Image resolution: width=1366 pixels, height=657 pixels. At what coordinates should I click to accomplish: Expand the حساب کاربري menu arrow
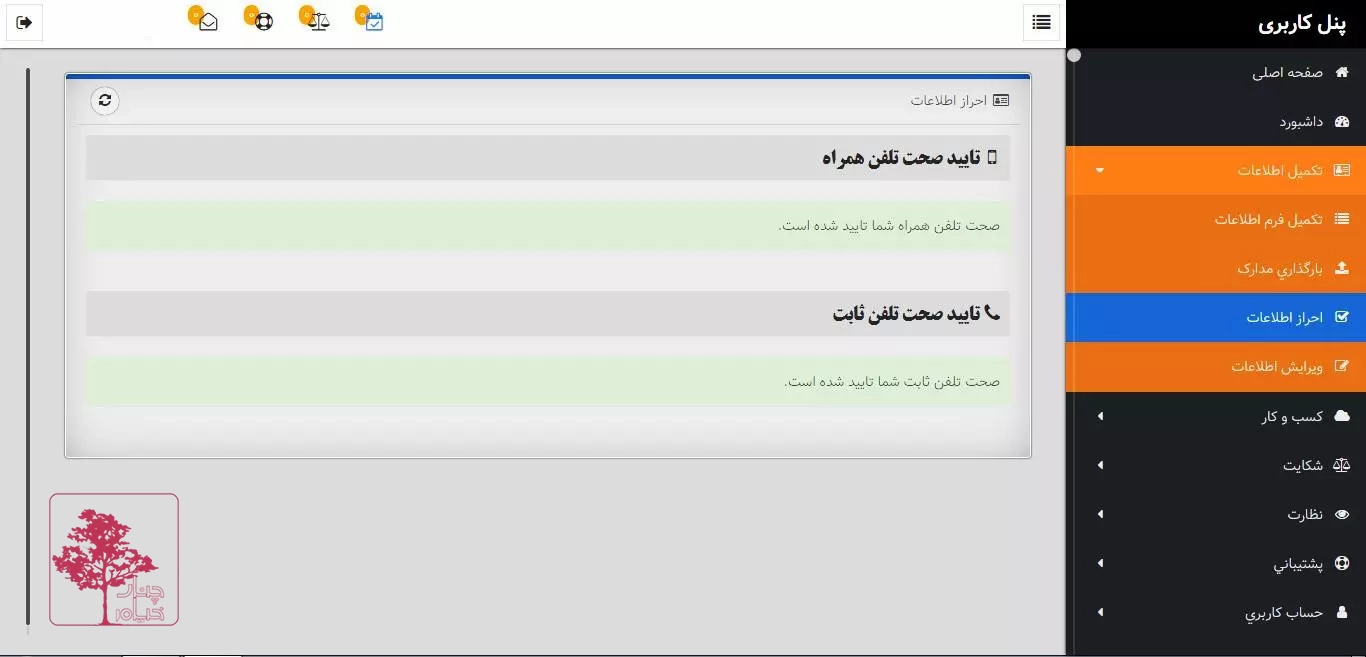coord(1100,612)
